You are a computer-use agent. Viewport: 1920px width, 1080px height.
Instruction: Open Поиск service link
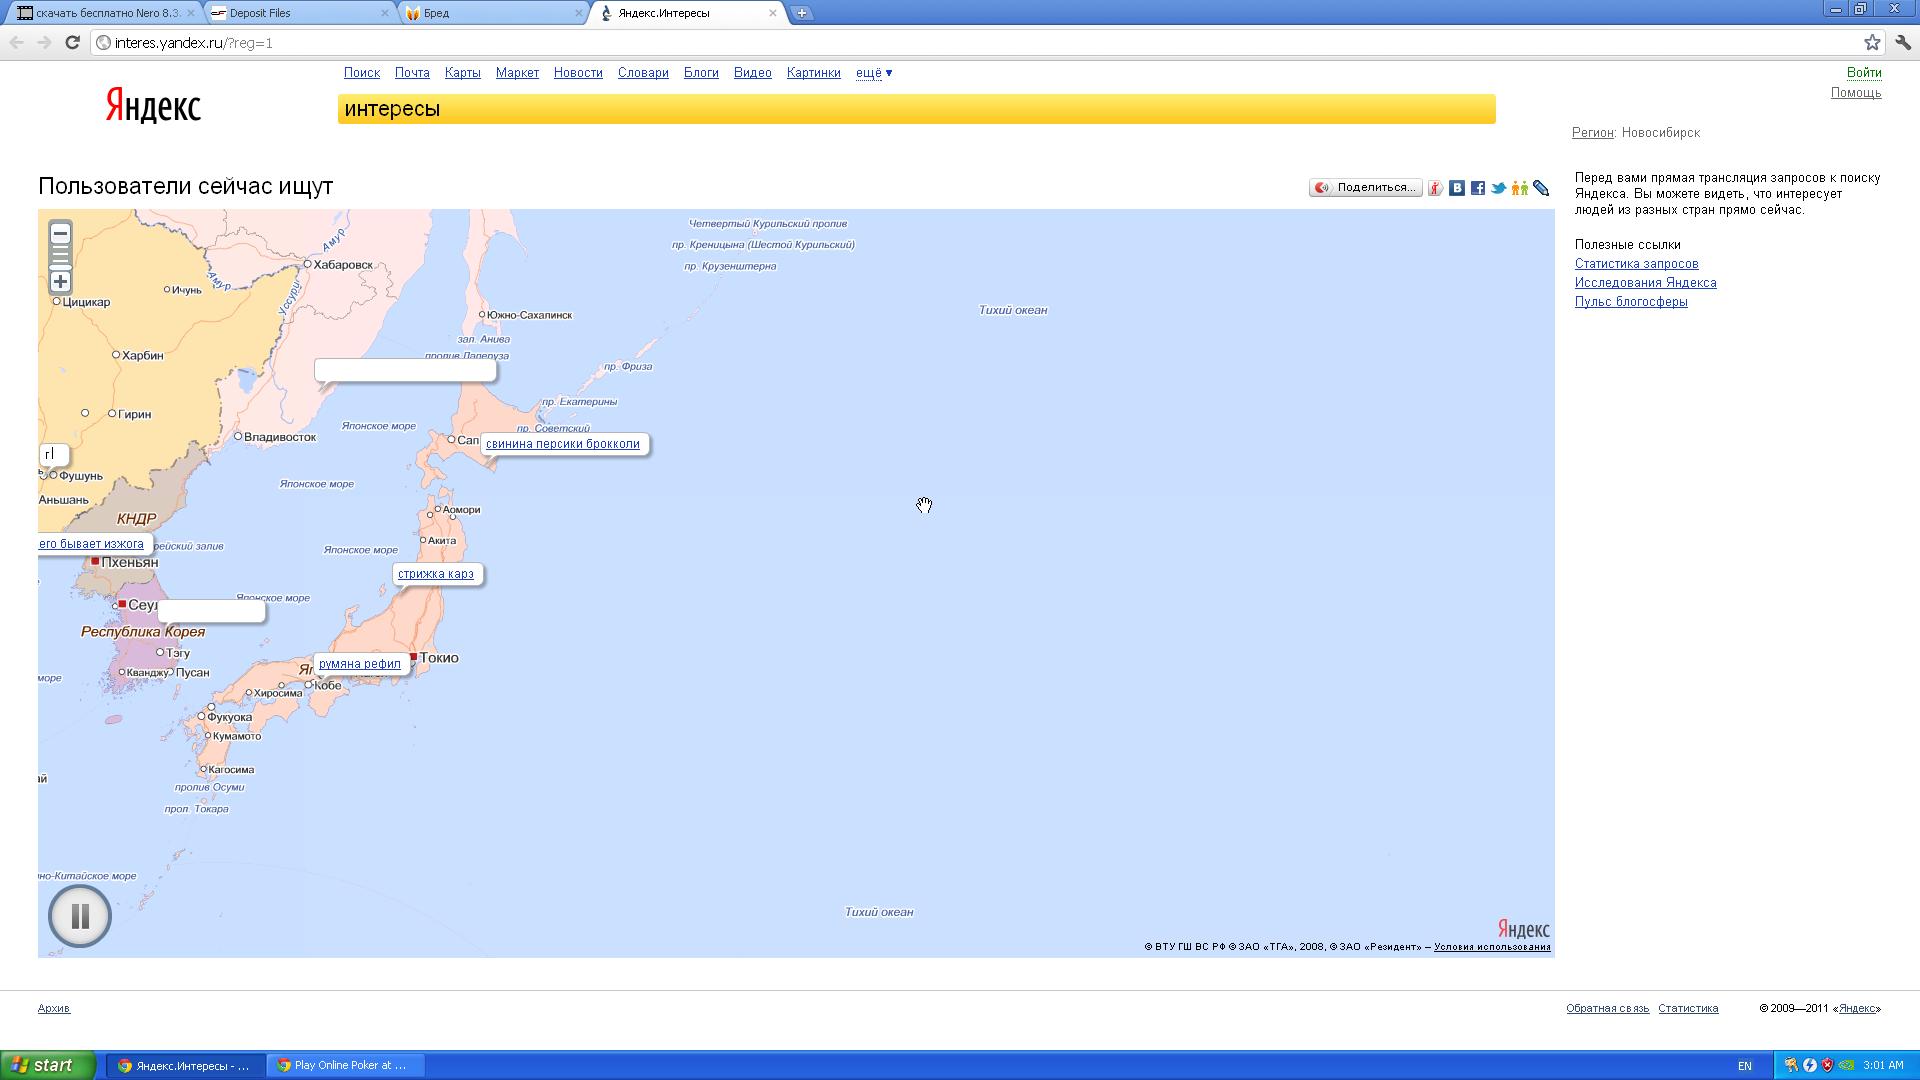click(362, 73)
